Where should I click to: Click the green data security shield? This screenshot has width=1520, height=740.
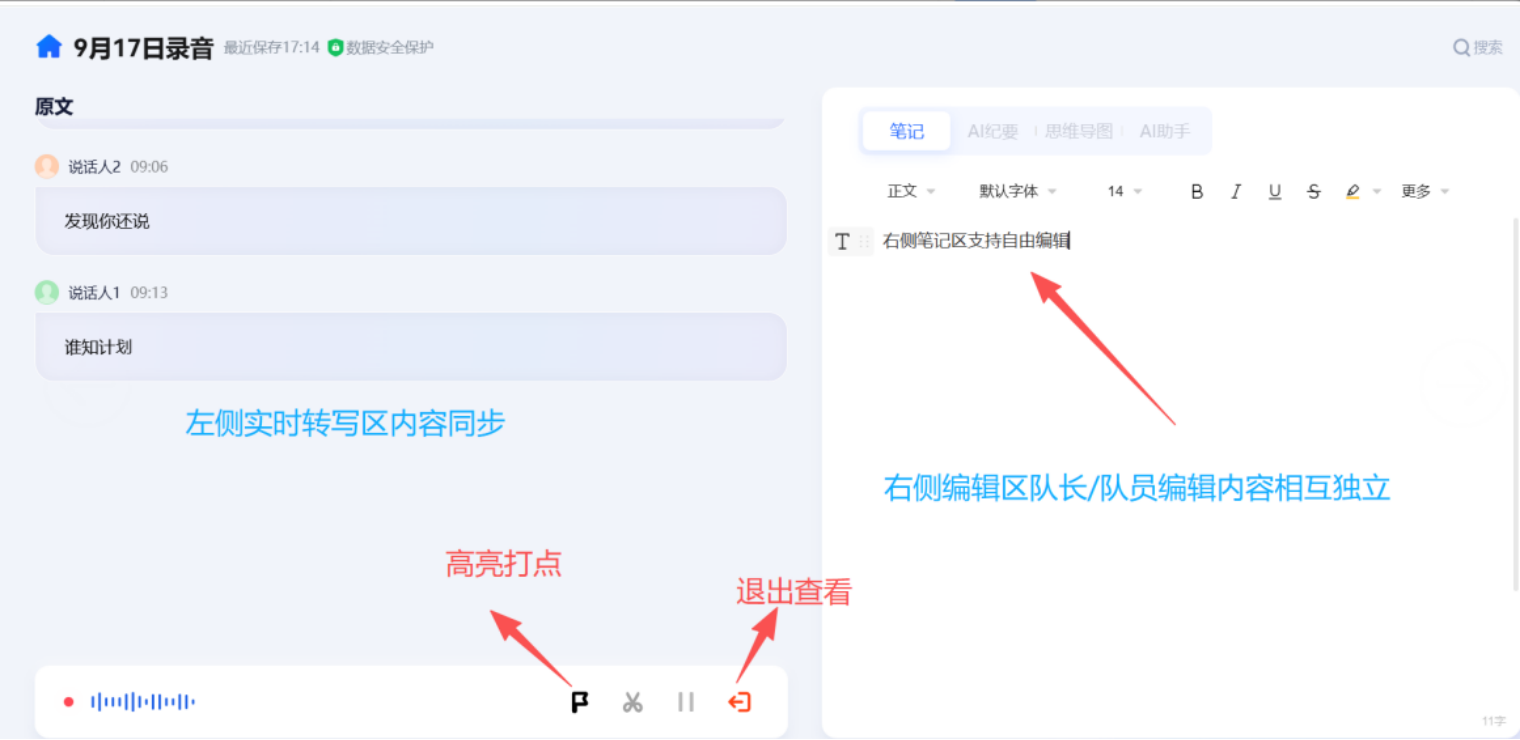click(336, 47)
